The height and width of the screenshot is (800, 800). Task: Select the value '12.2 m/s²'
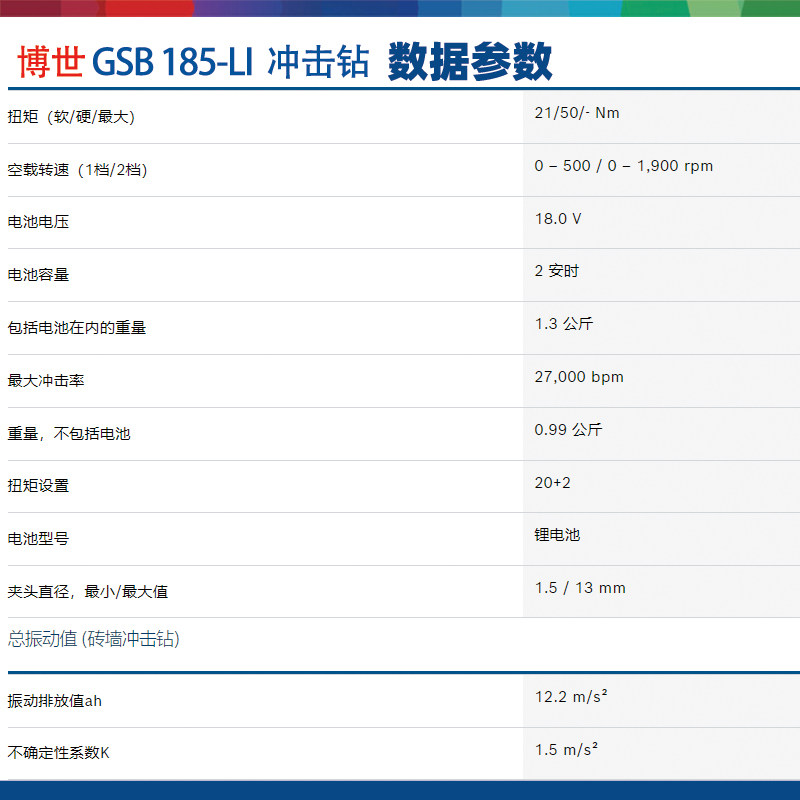[571, 696]
